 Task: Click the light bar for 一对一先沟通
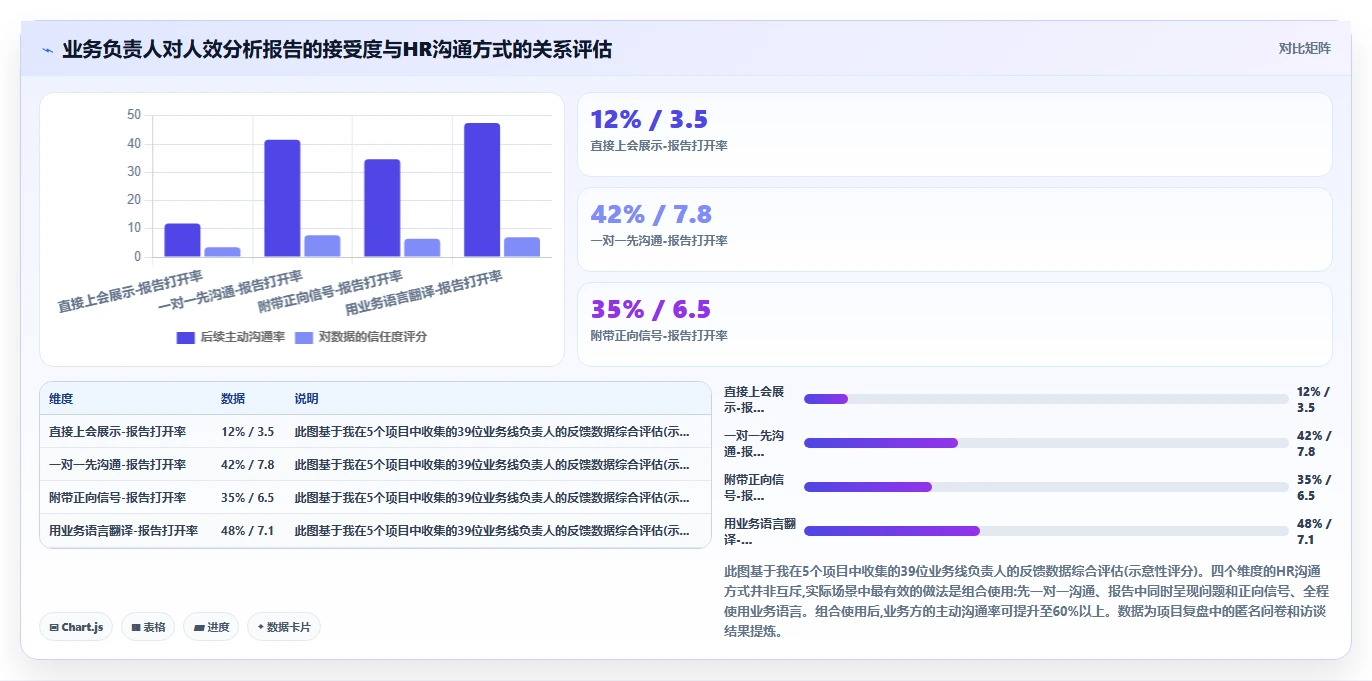click(322, 246)
